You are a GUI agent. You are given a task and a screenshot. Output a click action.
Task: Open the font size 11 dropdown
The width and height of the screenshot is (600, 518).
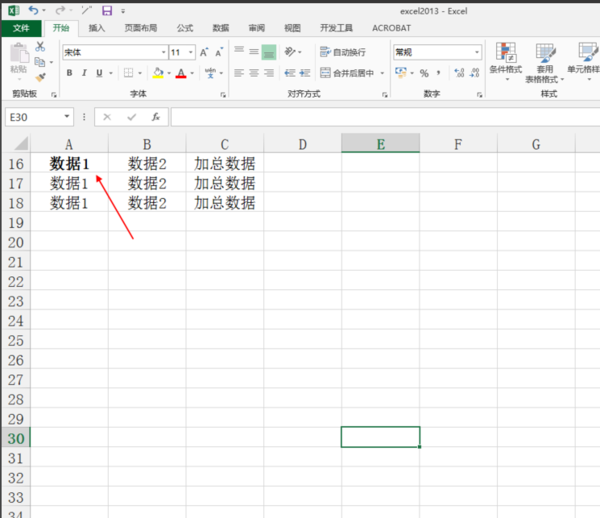191,52
